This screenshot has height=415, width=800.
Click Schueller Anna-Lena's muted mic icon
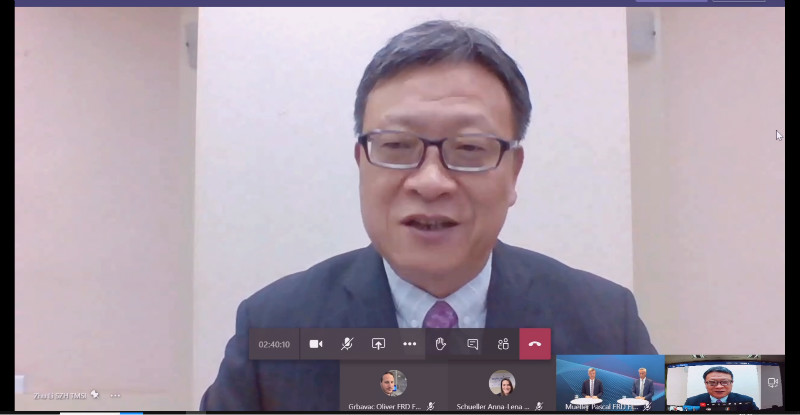539,406
